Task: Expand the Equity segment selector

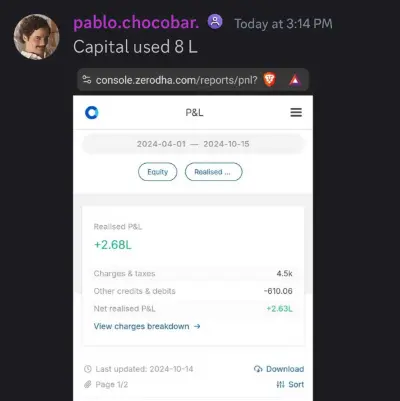Action: click(x=157, y=172)
